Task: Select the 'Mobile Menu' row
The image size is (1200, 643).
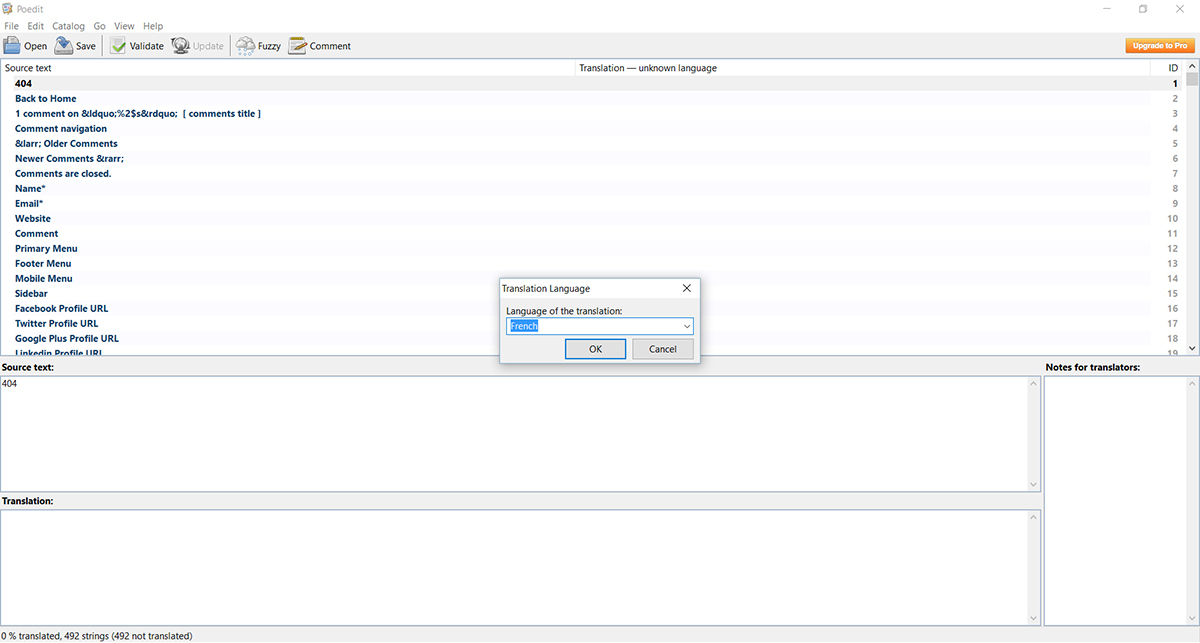Action: coord(592,279)
